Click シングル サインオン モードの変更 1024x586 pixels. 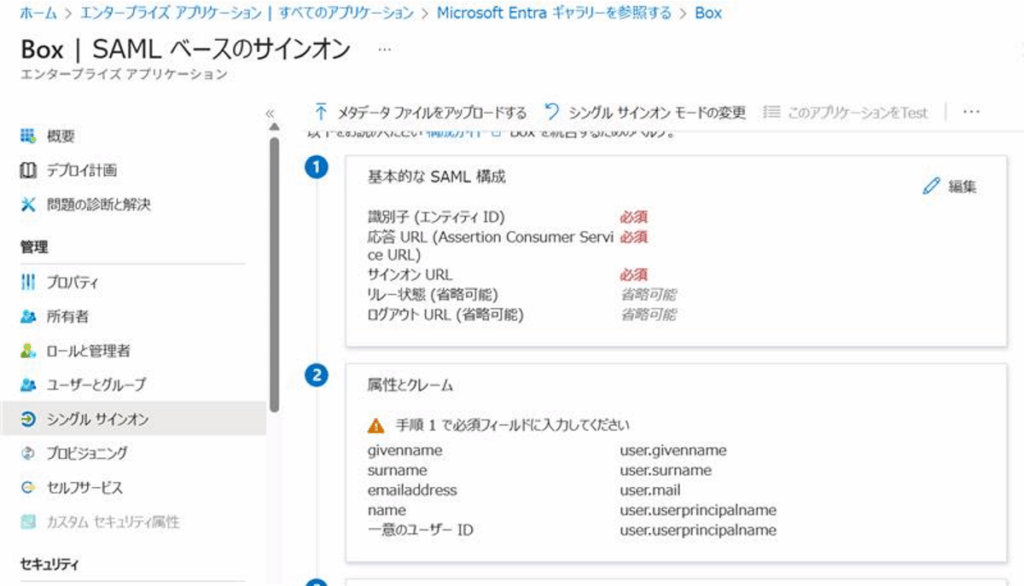645,112
